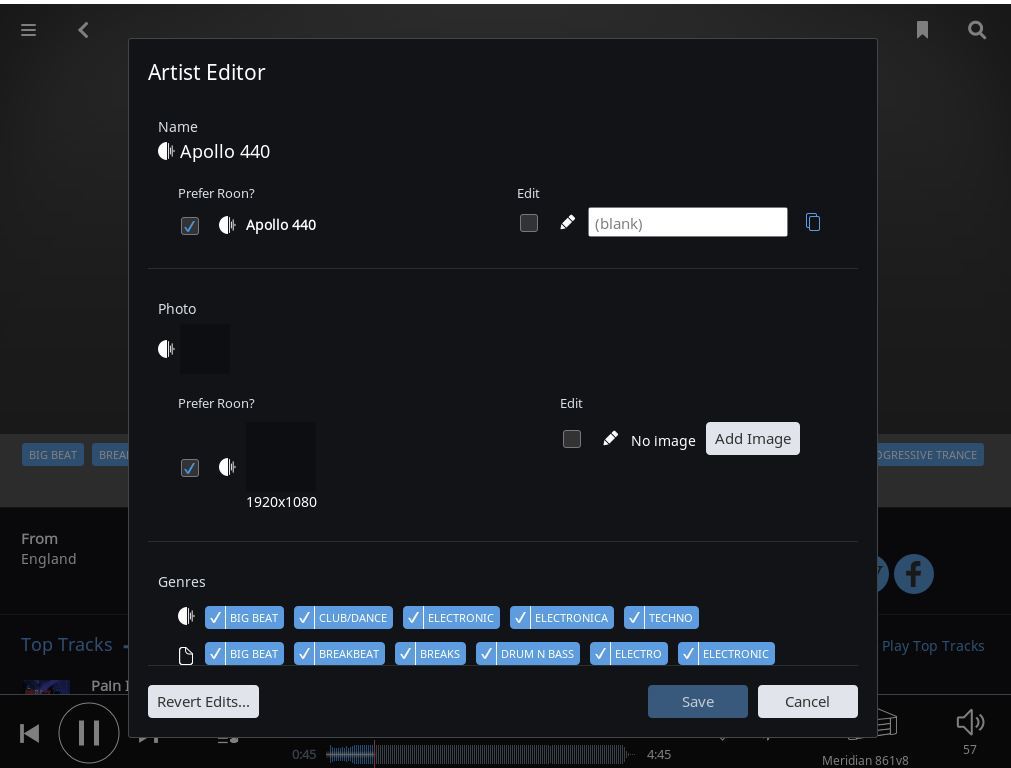The width and height of the screenshot is (1011, 768).
Task: Seek in the track waveform bar
Action: [x=478, y=754]
